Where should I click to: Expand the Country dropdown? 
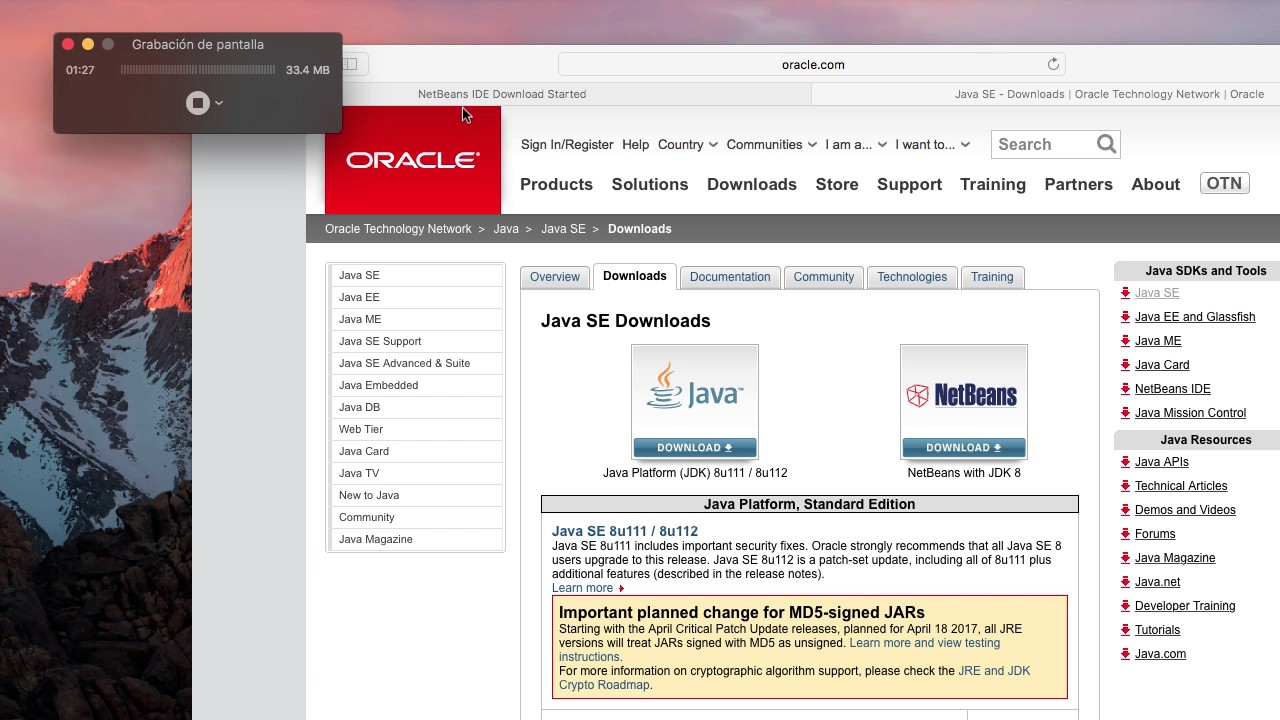tap(688, 144)
